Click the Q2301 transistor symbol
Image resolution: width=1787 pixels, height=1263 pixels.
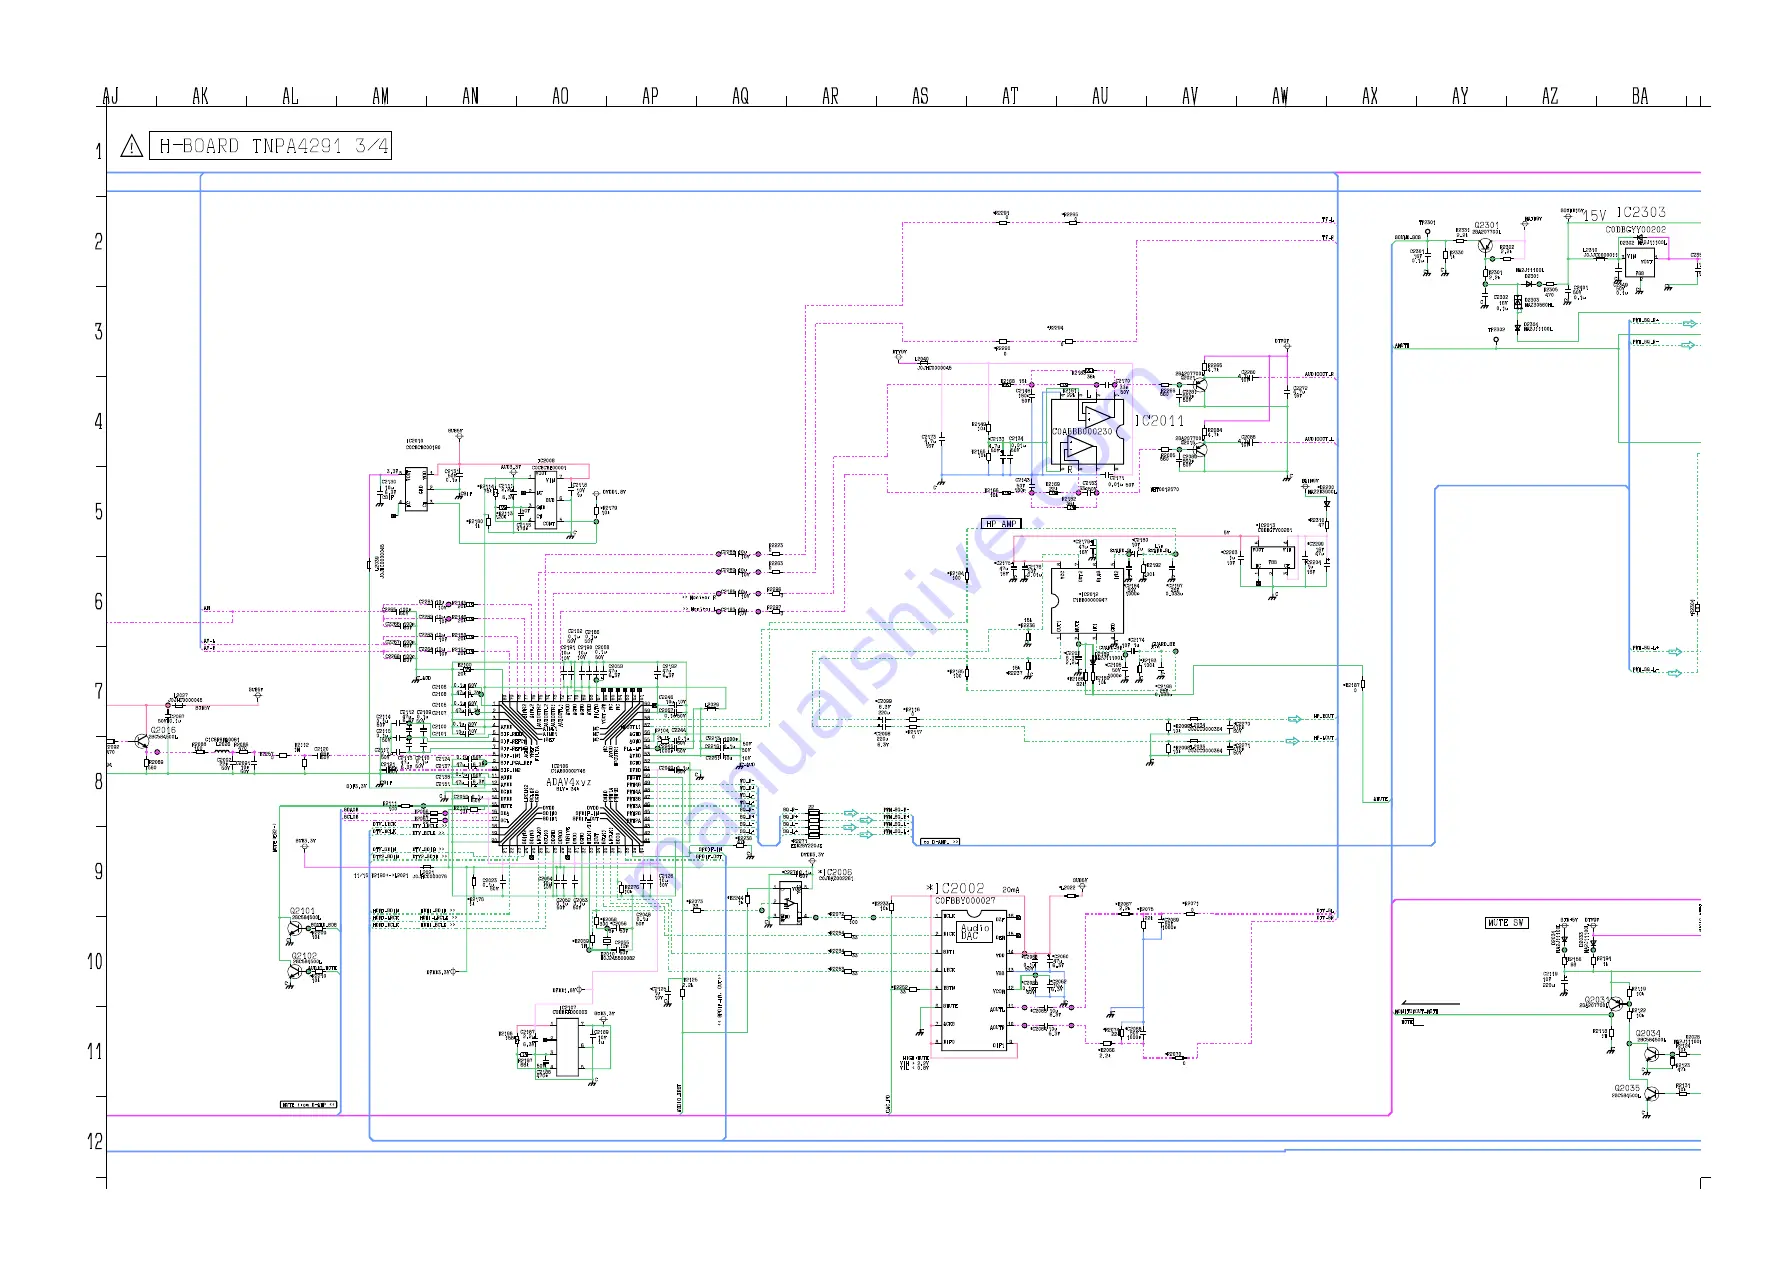click(x=1486, y=244)
